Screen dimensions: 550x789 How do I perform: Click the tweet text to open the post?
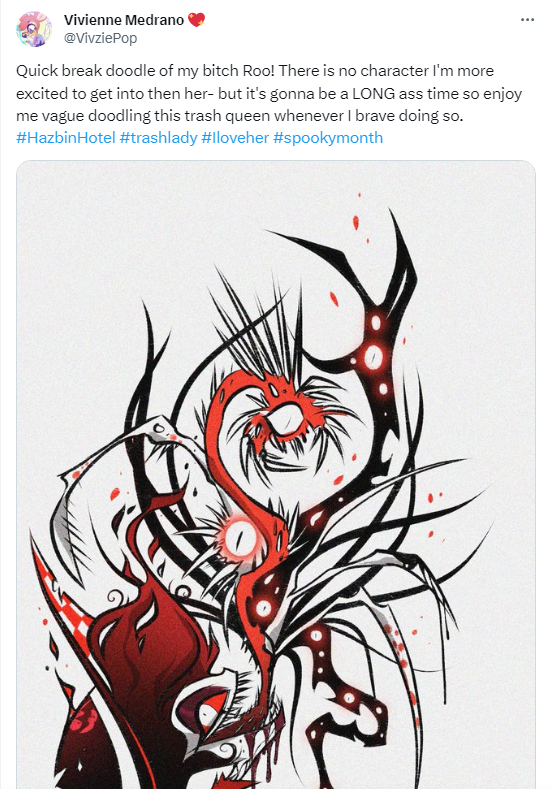(x=269, y=93)
